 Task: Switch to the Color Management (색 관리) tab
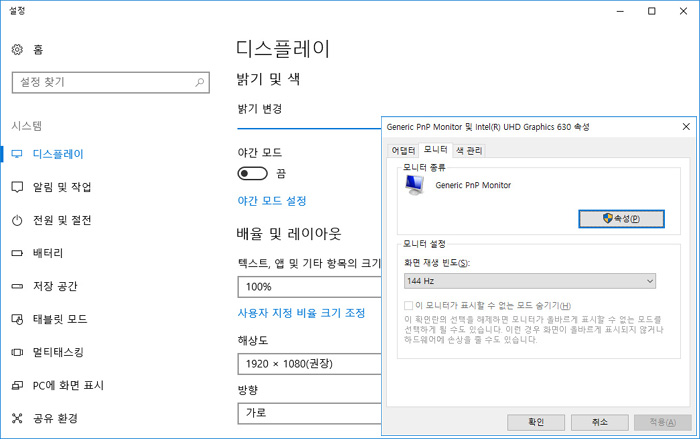click(469, 150)
